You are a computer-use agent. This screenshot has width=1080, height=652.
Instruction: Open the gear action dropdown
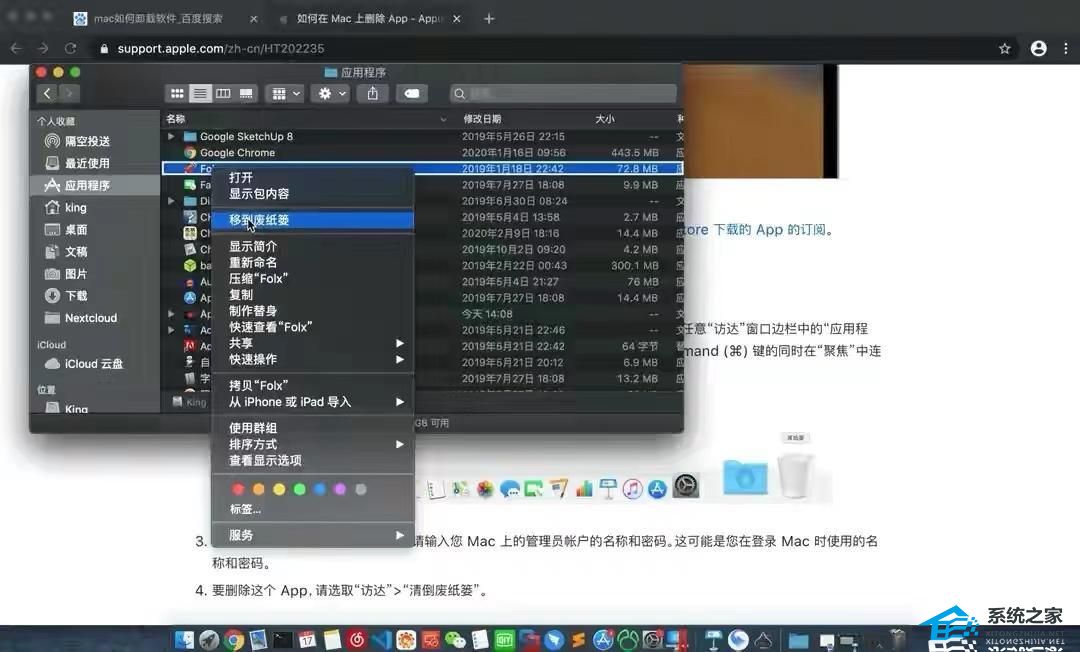coord(329,93)
